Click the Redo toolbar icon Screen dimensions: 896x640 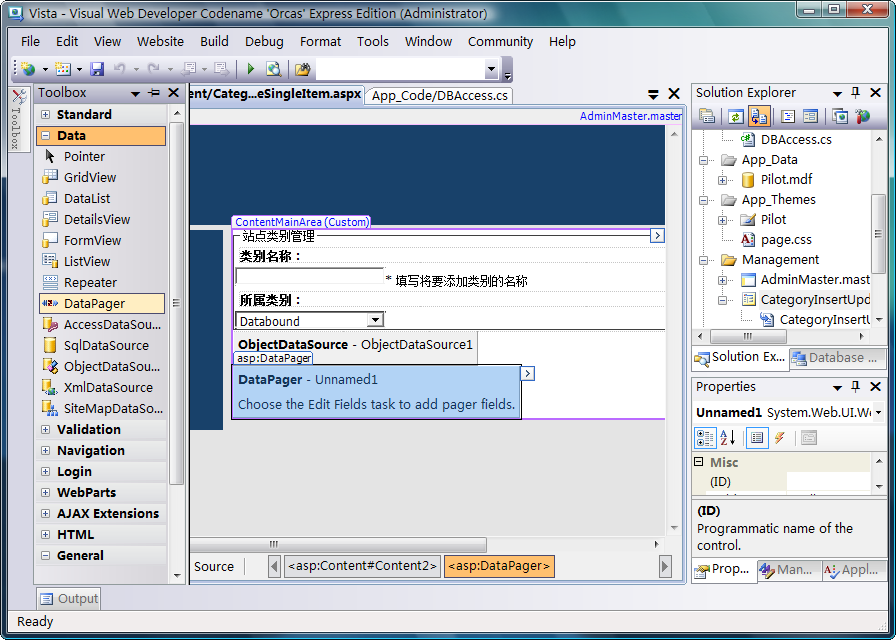(154, 70)
